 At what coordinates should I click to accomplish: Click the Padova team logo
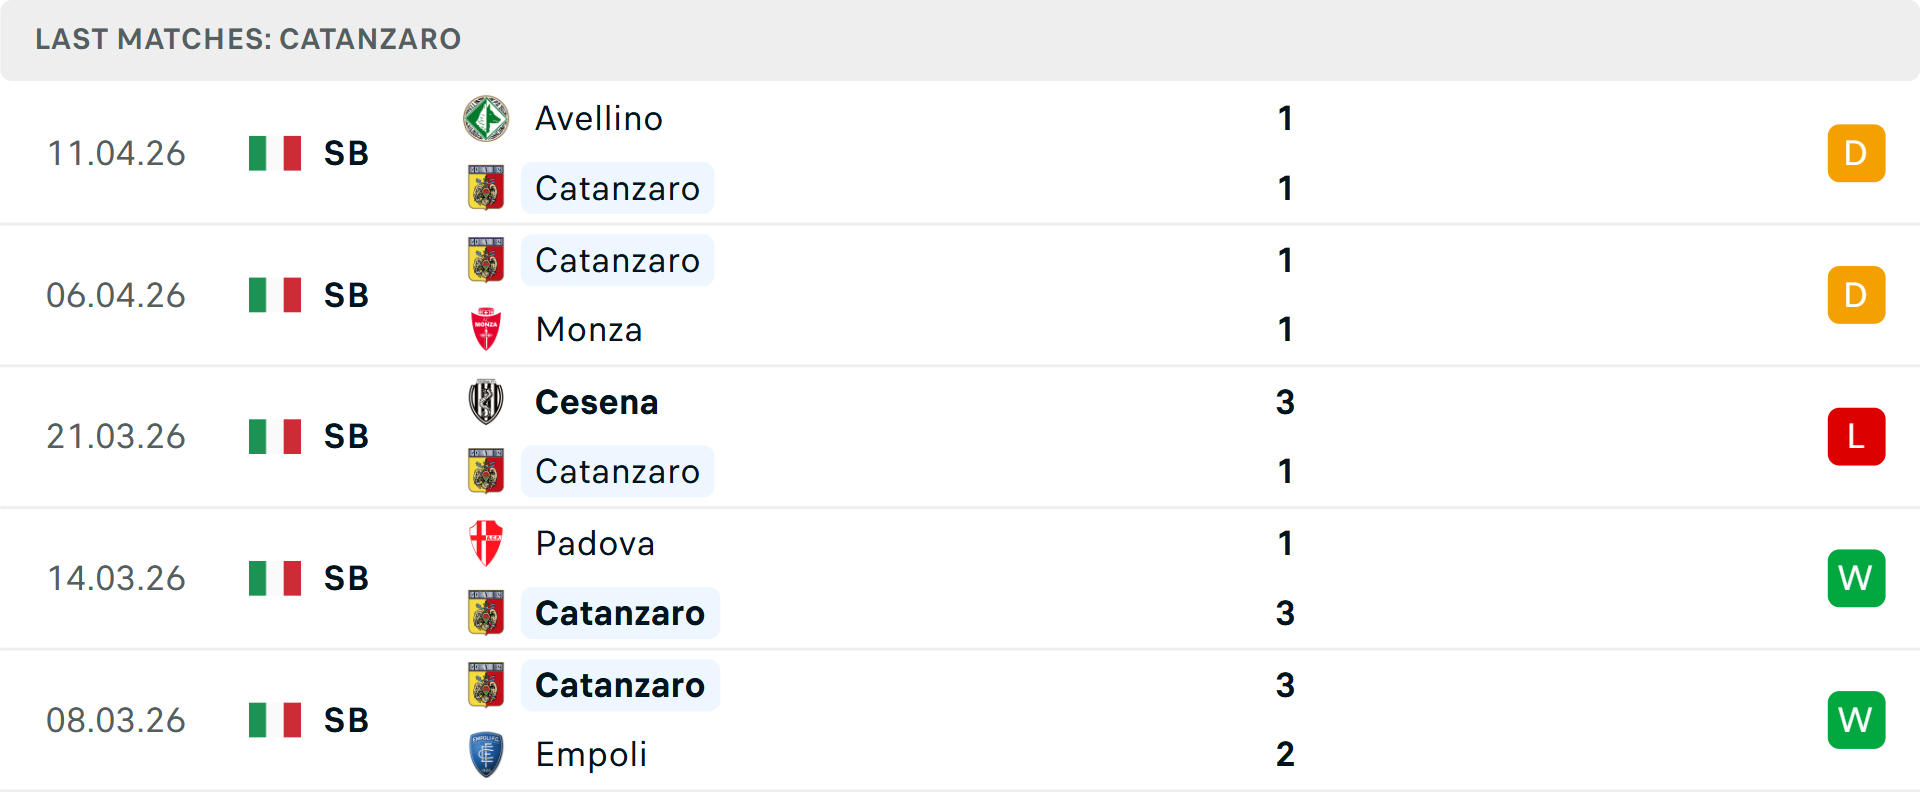click(486, 543)
